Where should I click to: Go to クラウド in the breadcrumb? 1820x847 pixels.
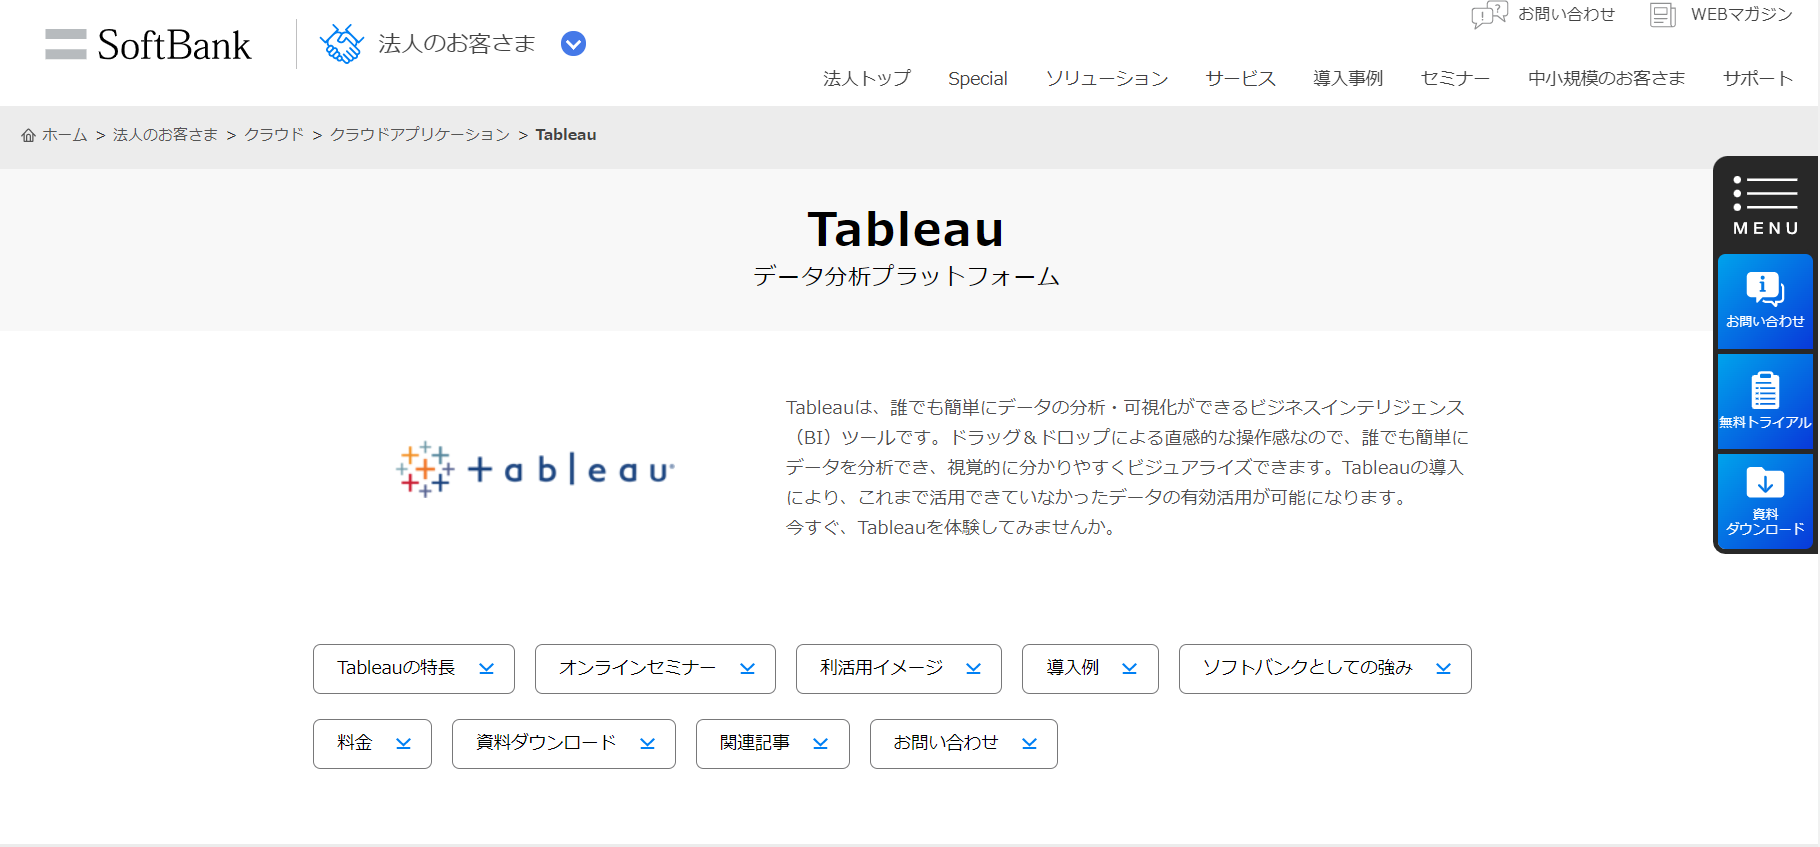[x=274, y=135]
